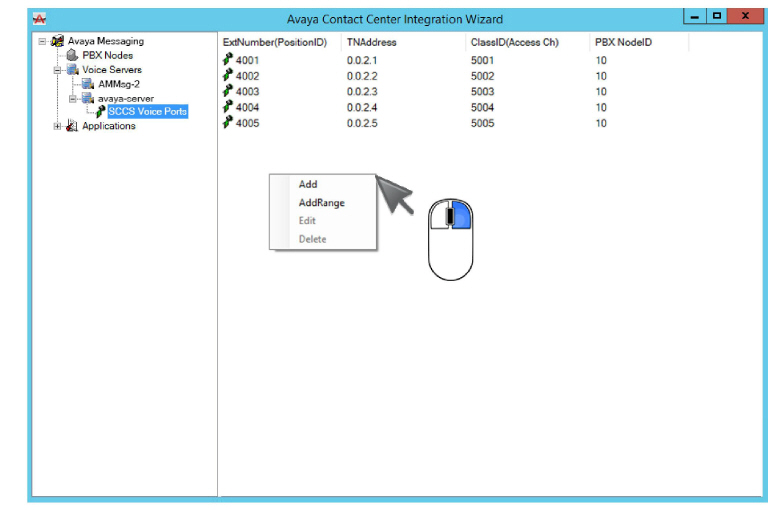Click PBX NodeID 10 in row 4003
The image size is (768, 510).
click(x=601, y=92)
